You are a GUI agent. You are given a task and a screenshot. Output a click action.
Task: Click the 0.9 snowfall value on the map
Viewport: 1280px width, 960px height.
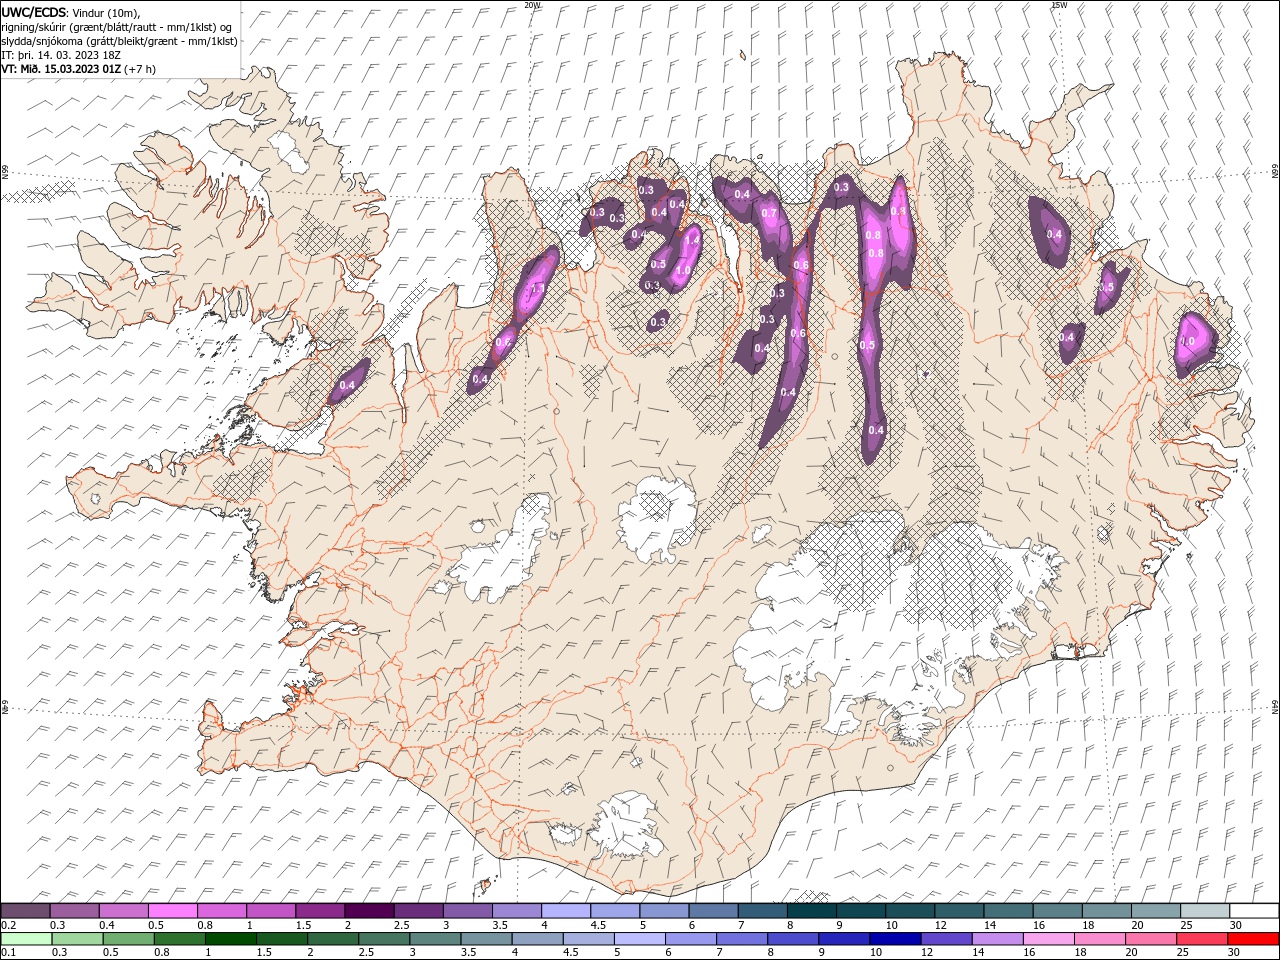click(898, 211)
